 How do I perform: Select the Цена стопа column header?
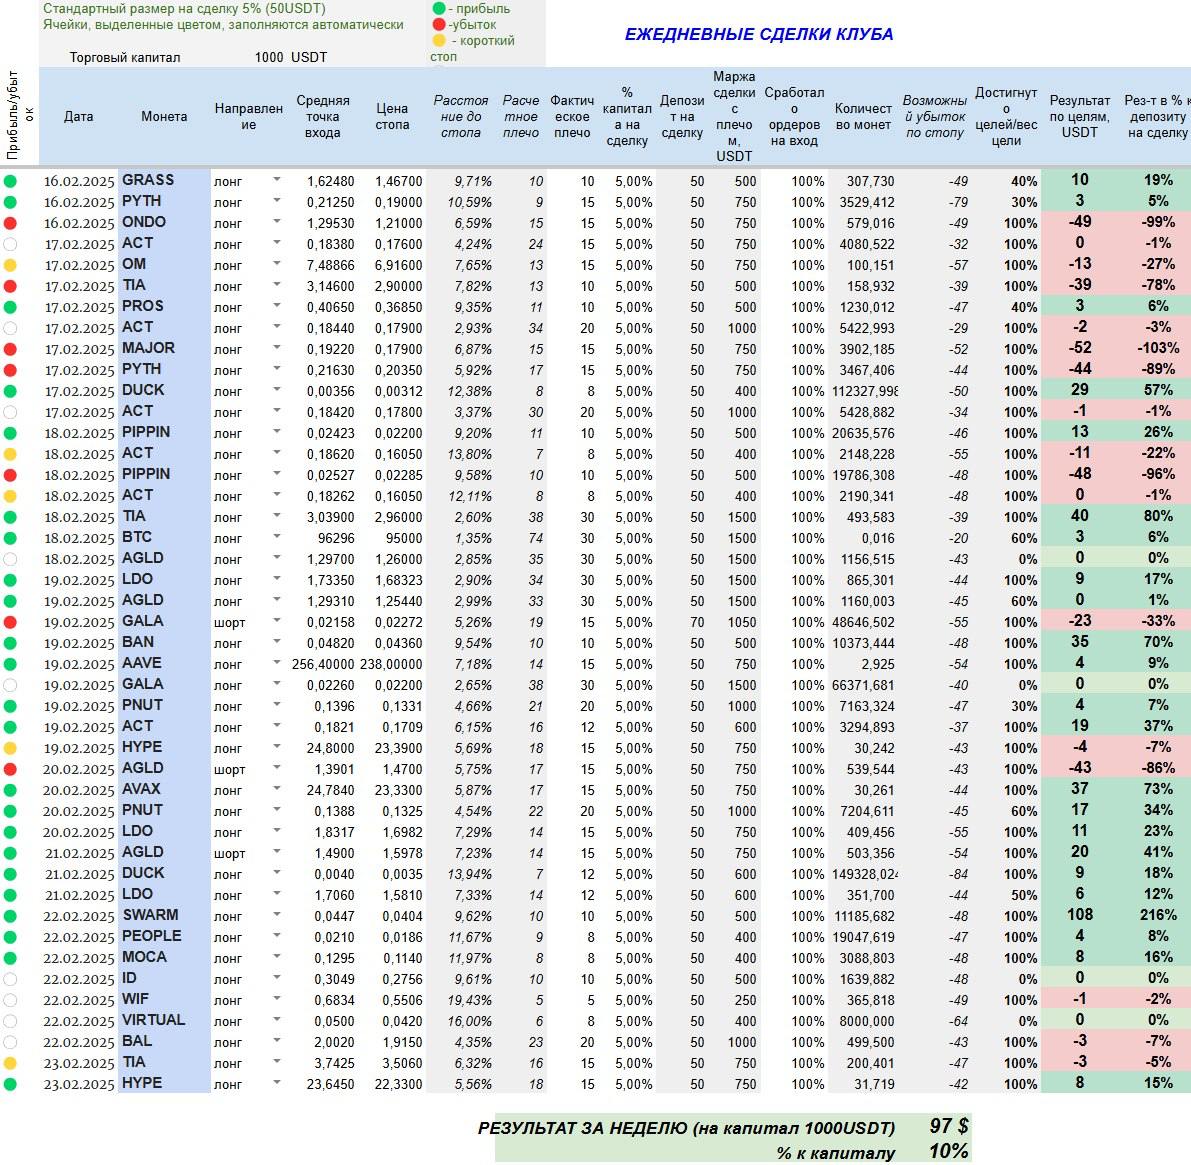(x=392, y=117)
